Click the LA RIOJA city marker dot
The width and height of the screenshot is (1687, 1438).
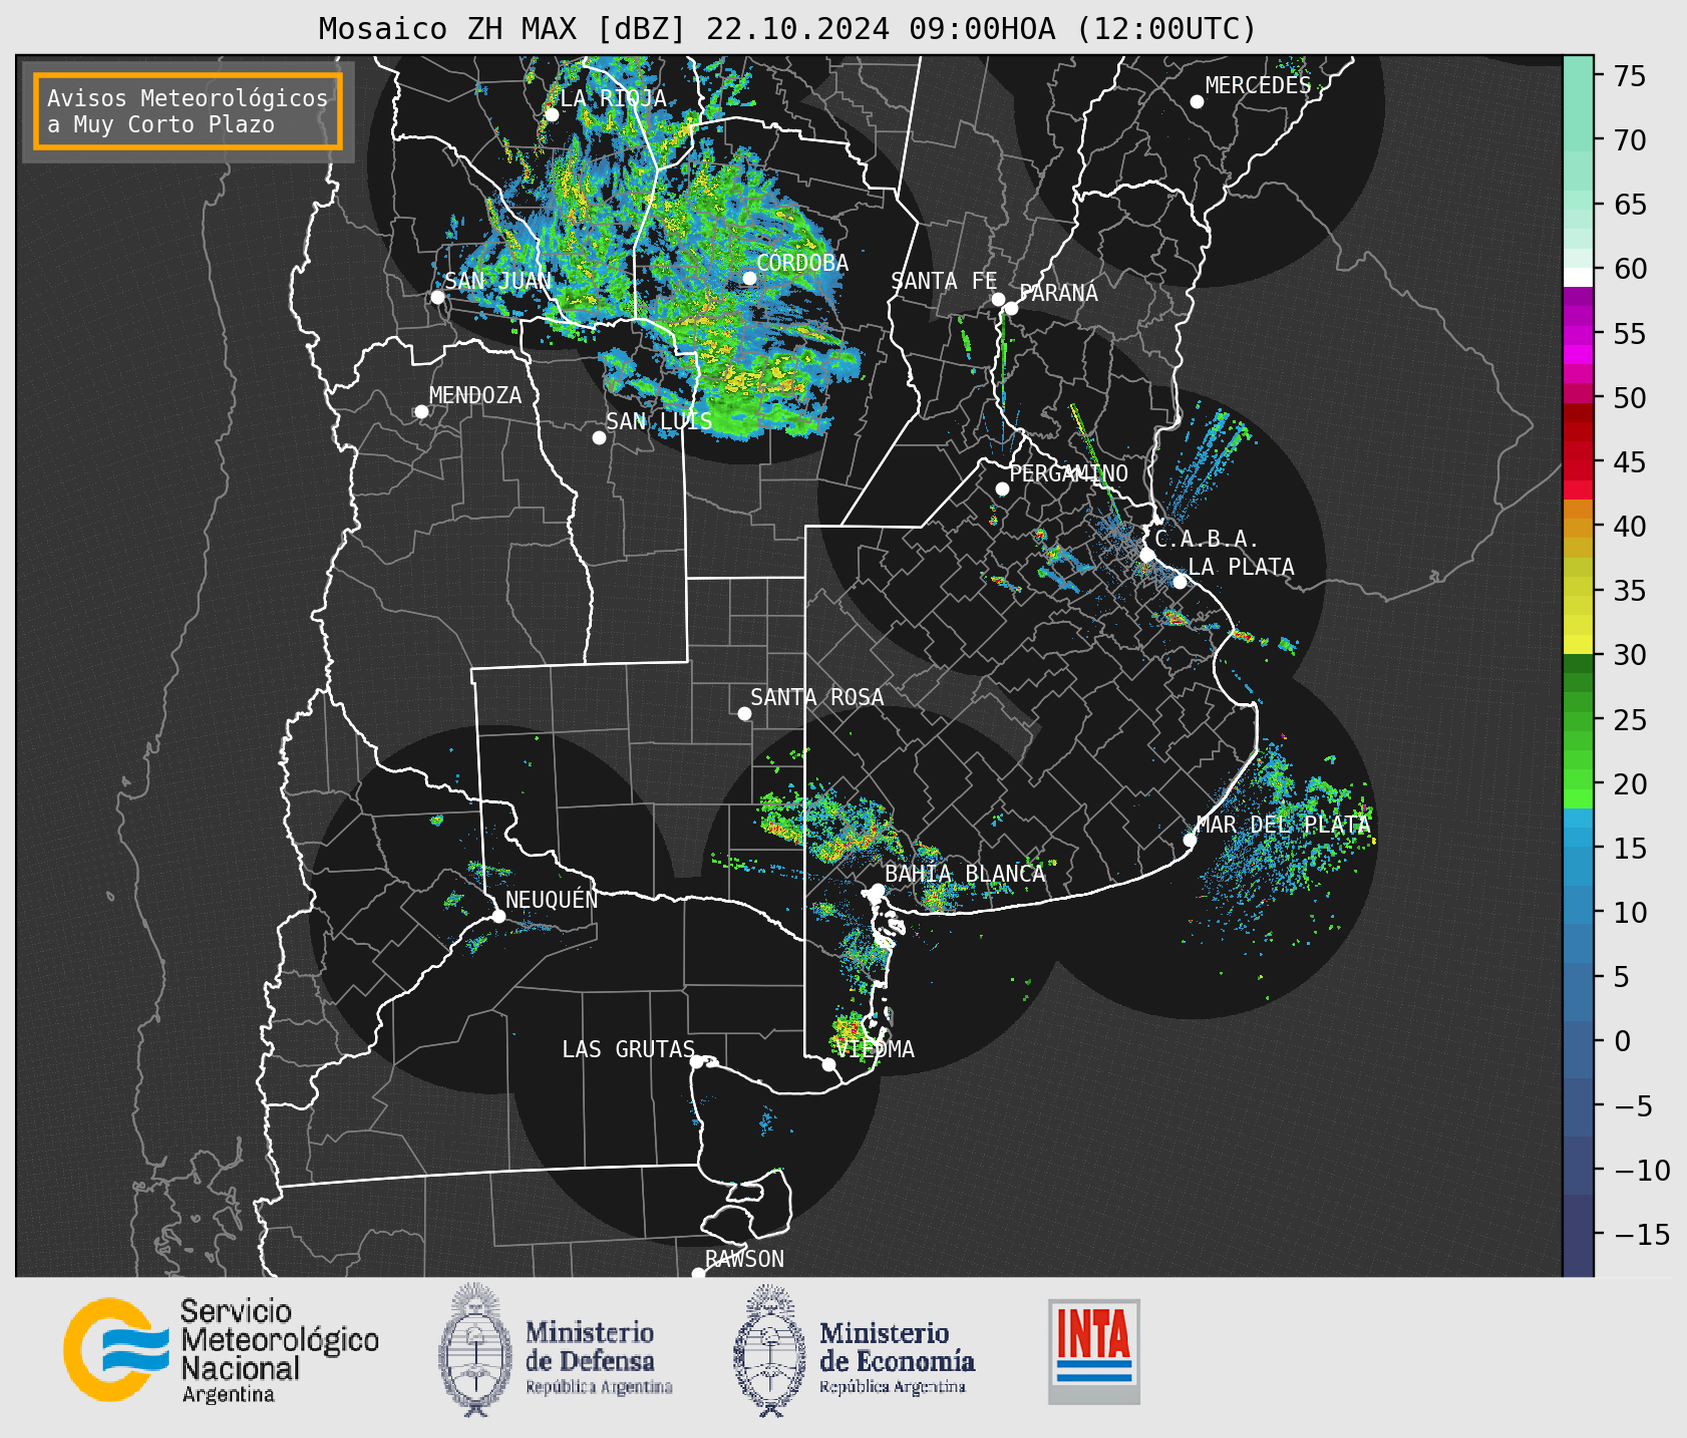pyautogui.click(x=551, y=115)
